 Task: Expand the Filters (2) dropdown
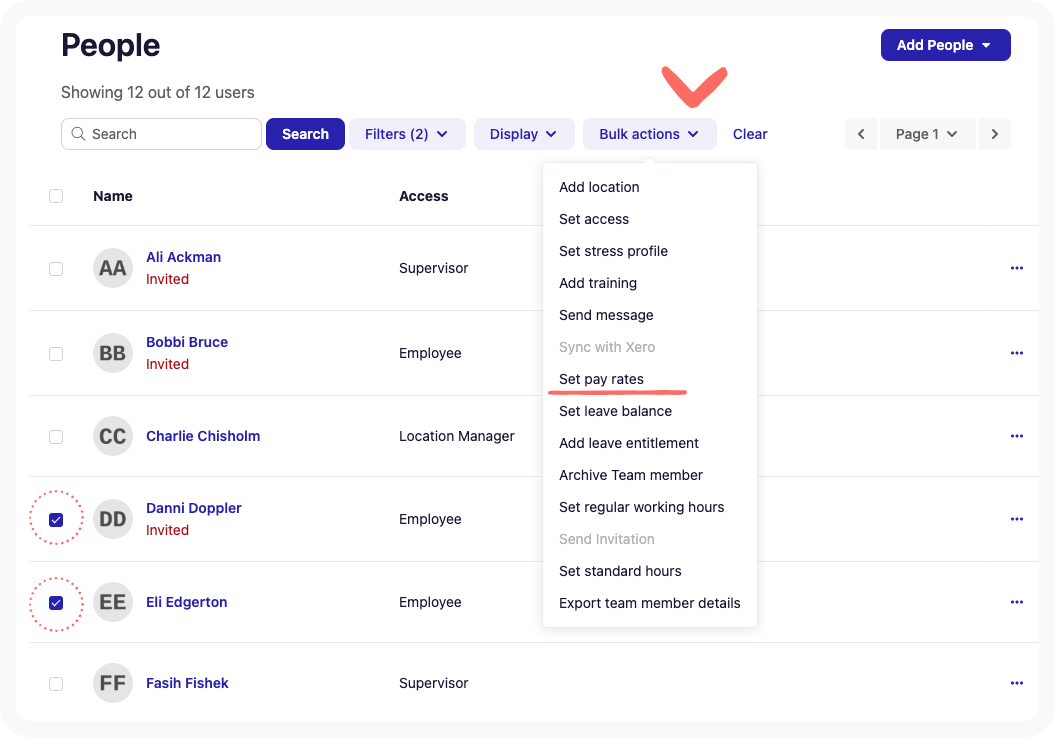[406, 134]
